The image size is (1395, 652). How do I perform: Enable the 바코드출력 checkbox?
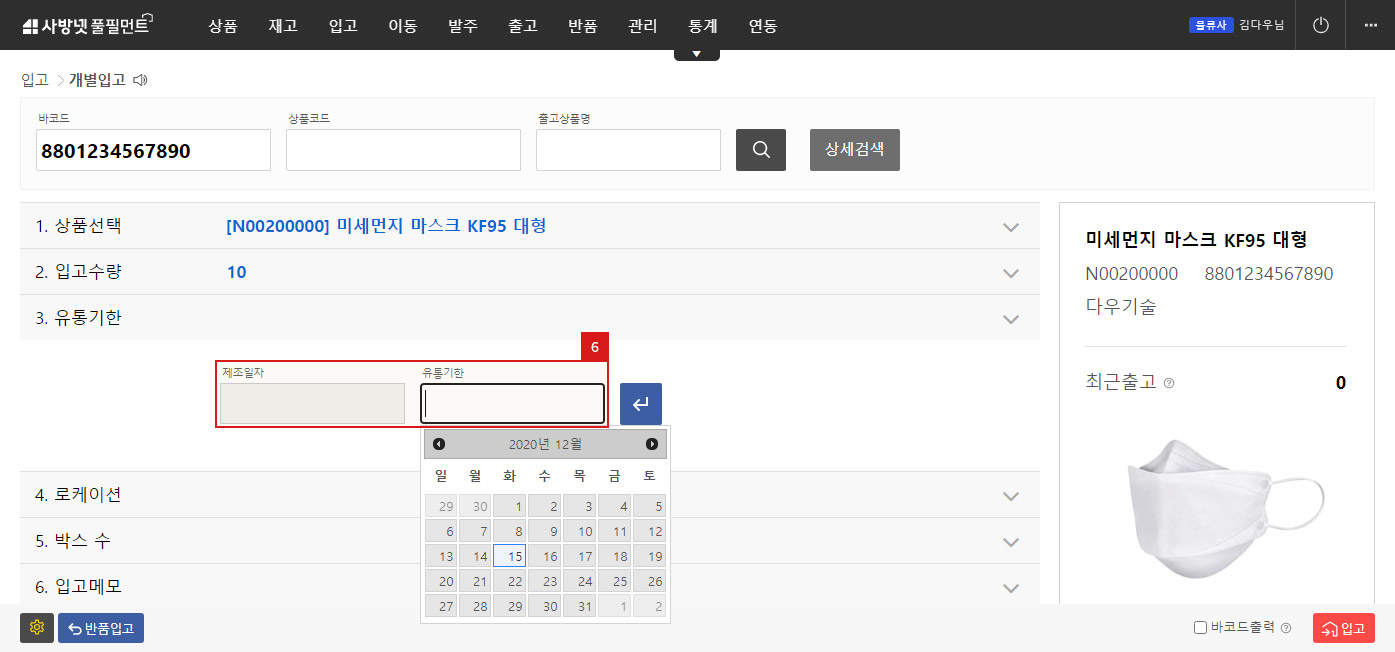pos(1201,628)
